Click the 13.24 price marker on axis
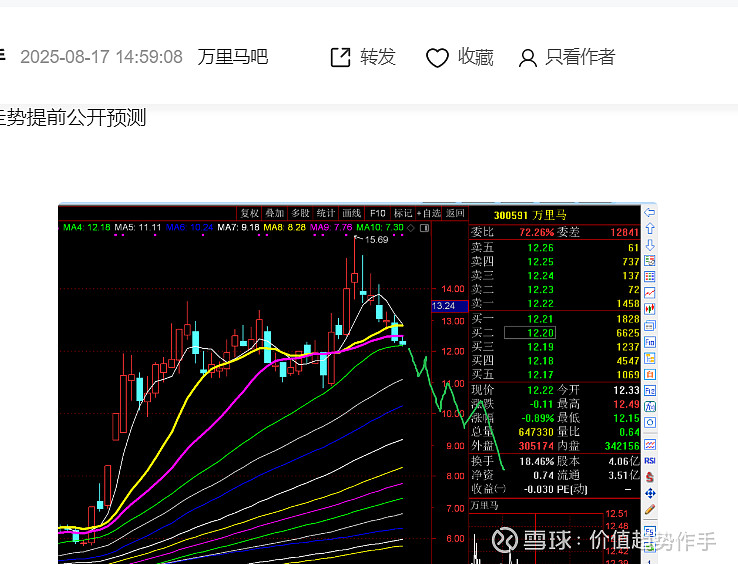This screenshot has height=564, width=738. click(x=449, y=306)
